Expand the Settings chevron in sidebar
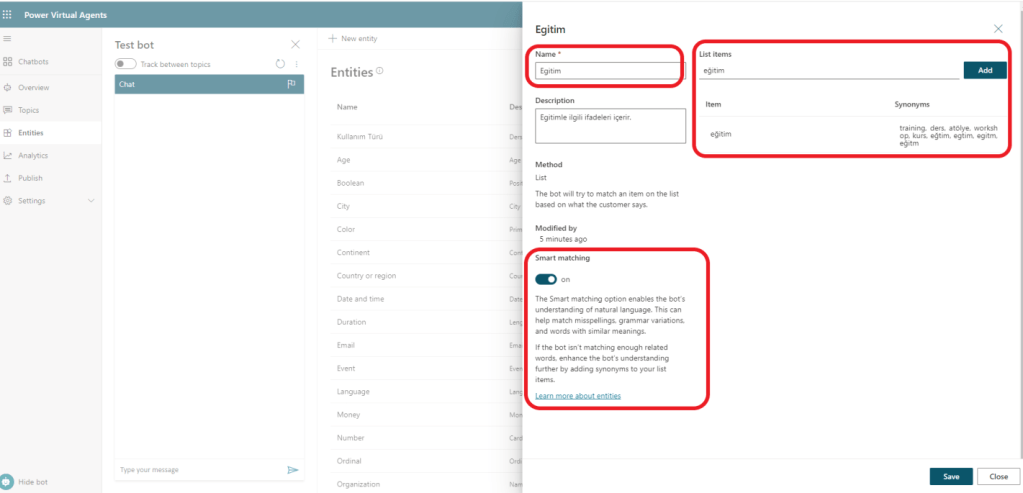 [x=92, y=201]
